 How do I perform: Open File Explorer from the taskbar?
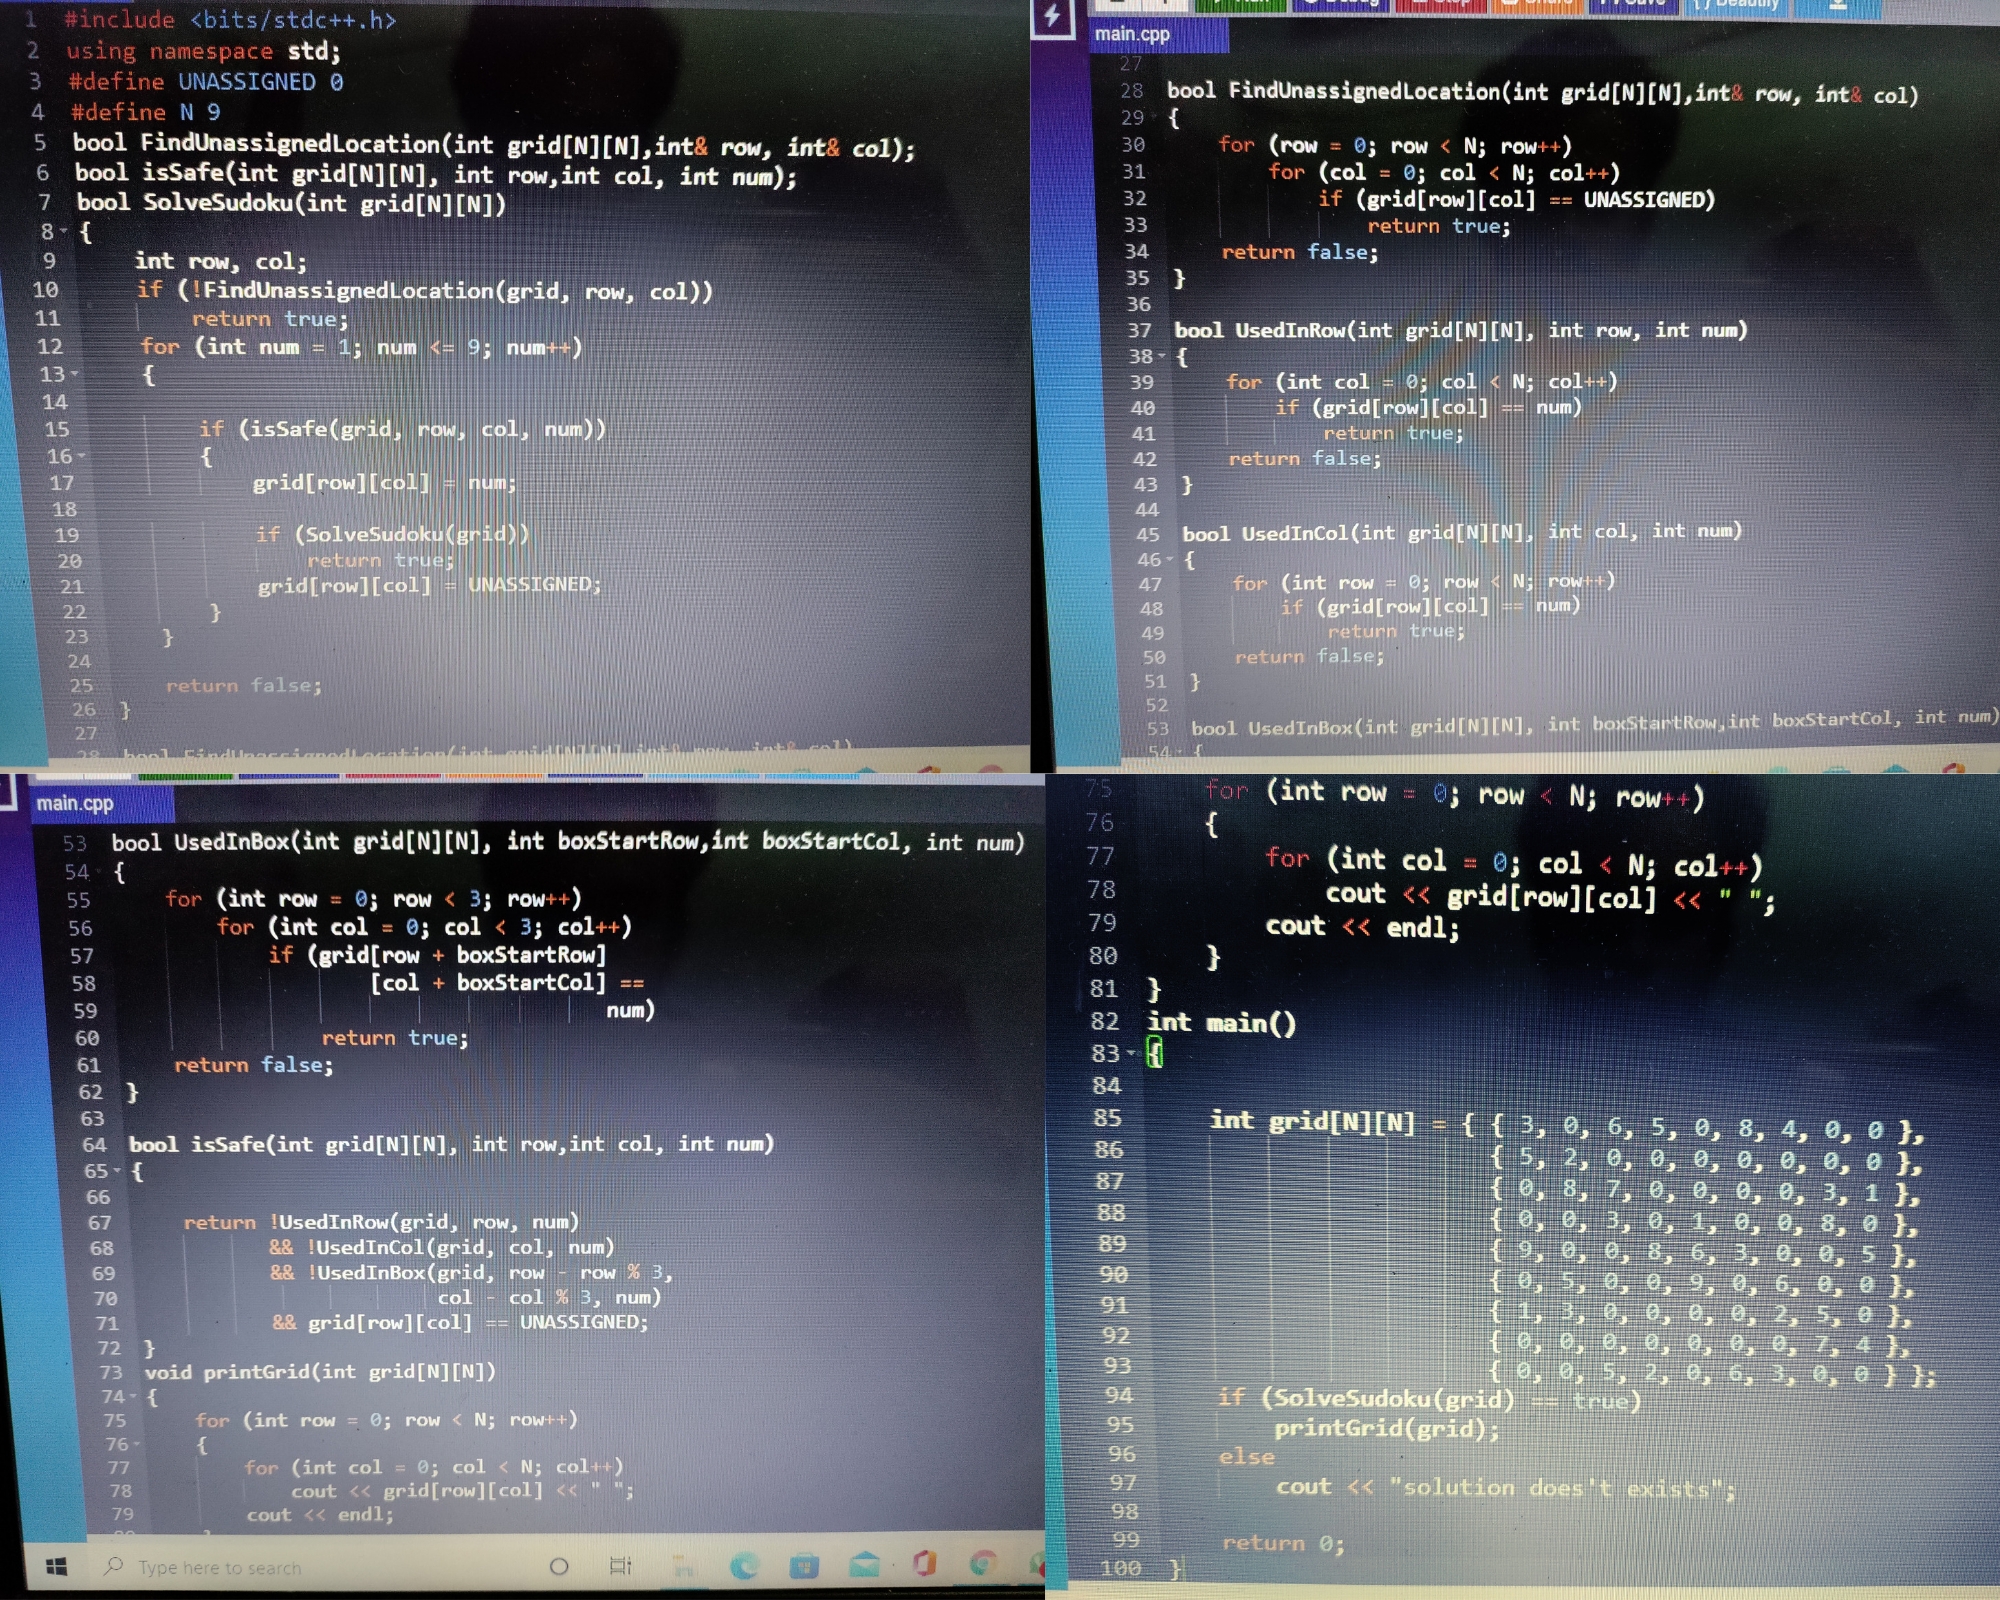click(683, 1566)
